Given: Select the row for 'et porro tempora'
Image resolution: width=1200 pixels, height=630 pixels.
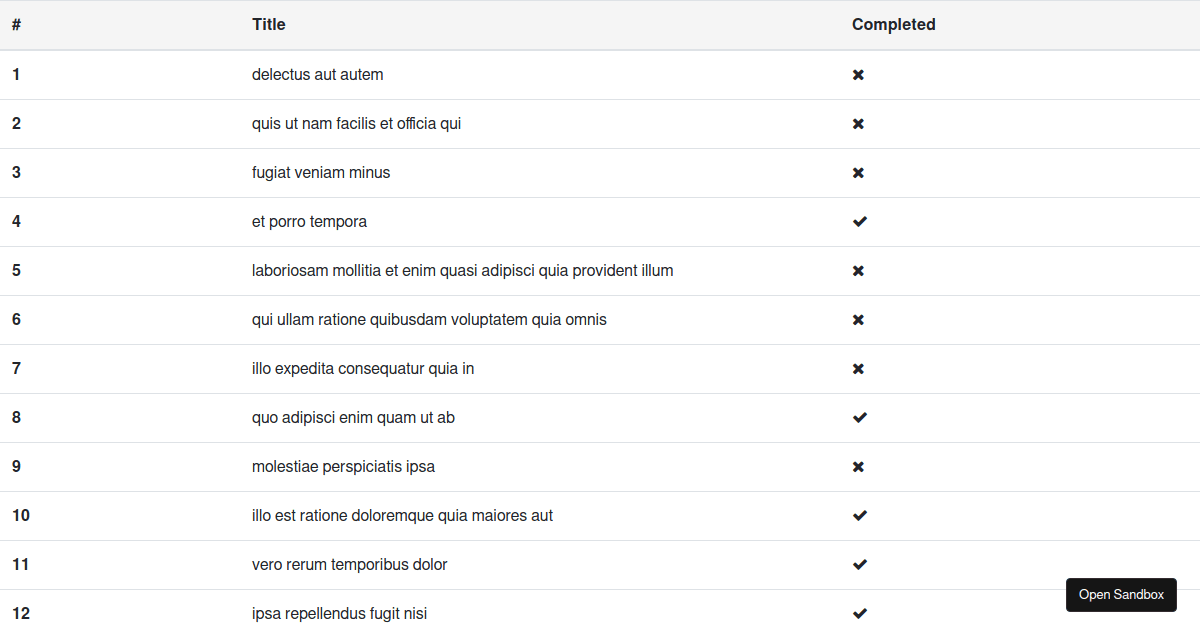Looking at the screenshot, I should [309, 221].
